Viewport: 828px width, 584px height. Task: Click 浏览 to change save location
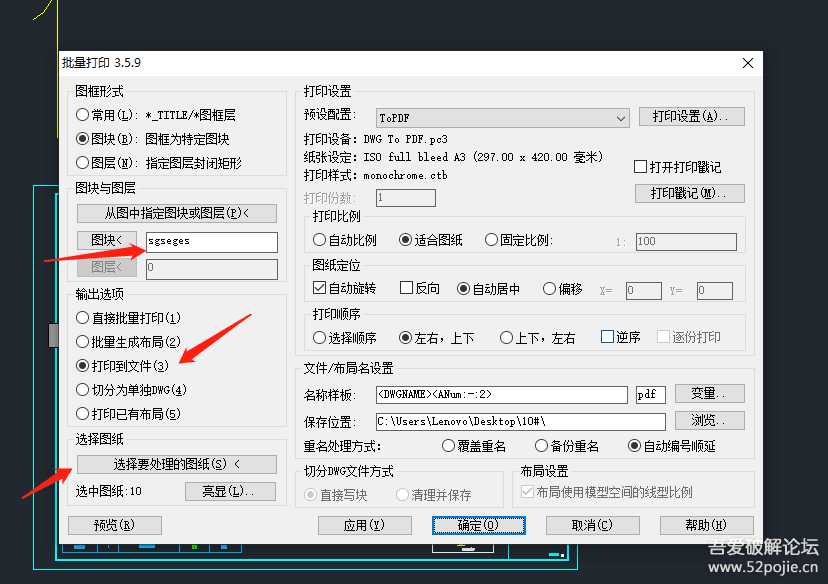pos(709,420)
